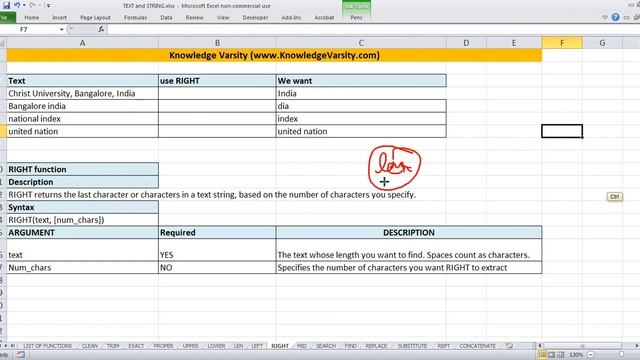This screenshot has height=360, width=640.
Task: Click the Save icon in quick access toolbar
Action: coord(7,5)
